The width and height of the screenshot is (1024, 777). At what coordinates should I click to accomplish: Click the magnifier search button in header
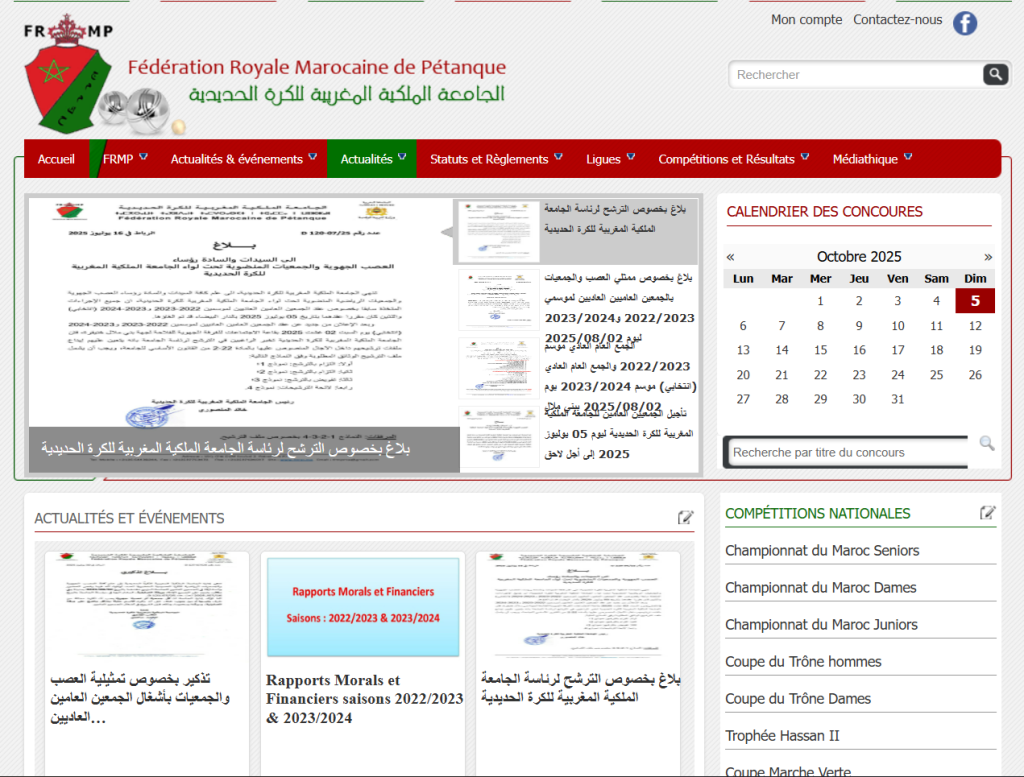[995, 74]
